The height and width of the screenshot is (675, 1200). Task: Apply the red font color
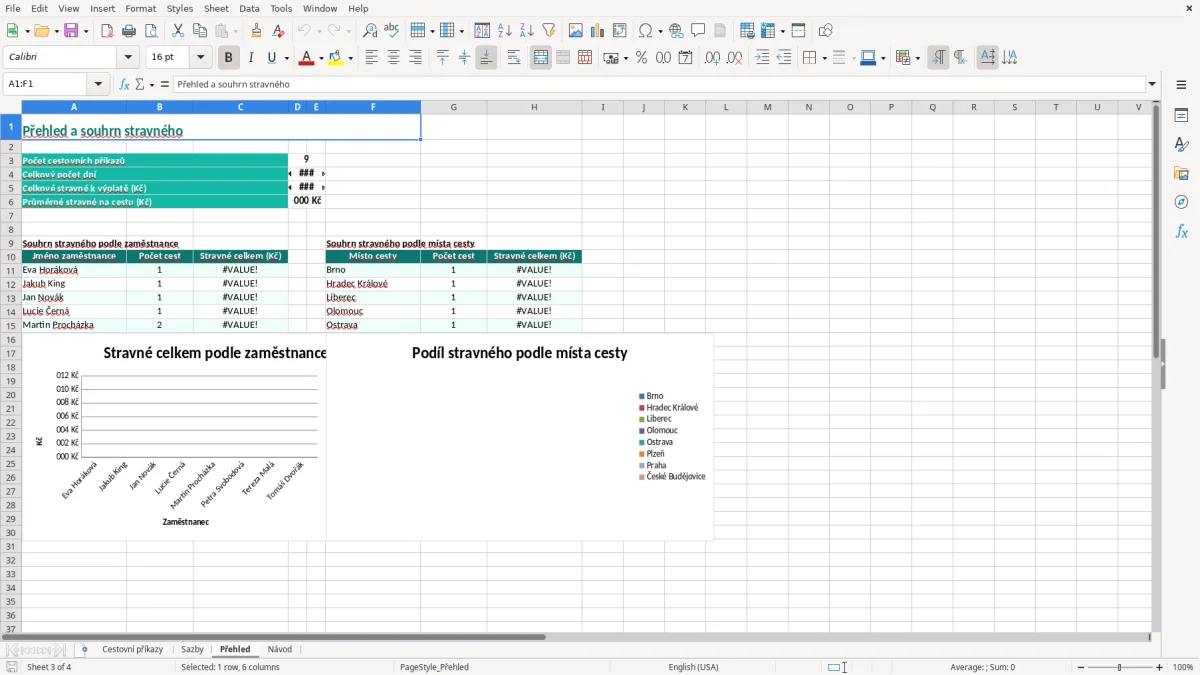point(306,58)
